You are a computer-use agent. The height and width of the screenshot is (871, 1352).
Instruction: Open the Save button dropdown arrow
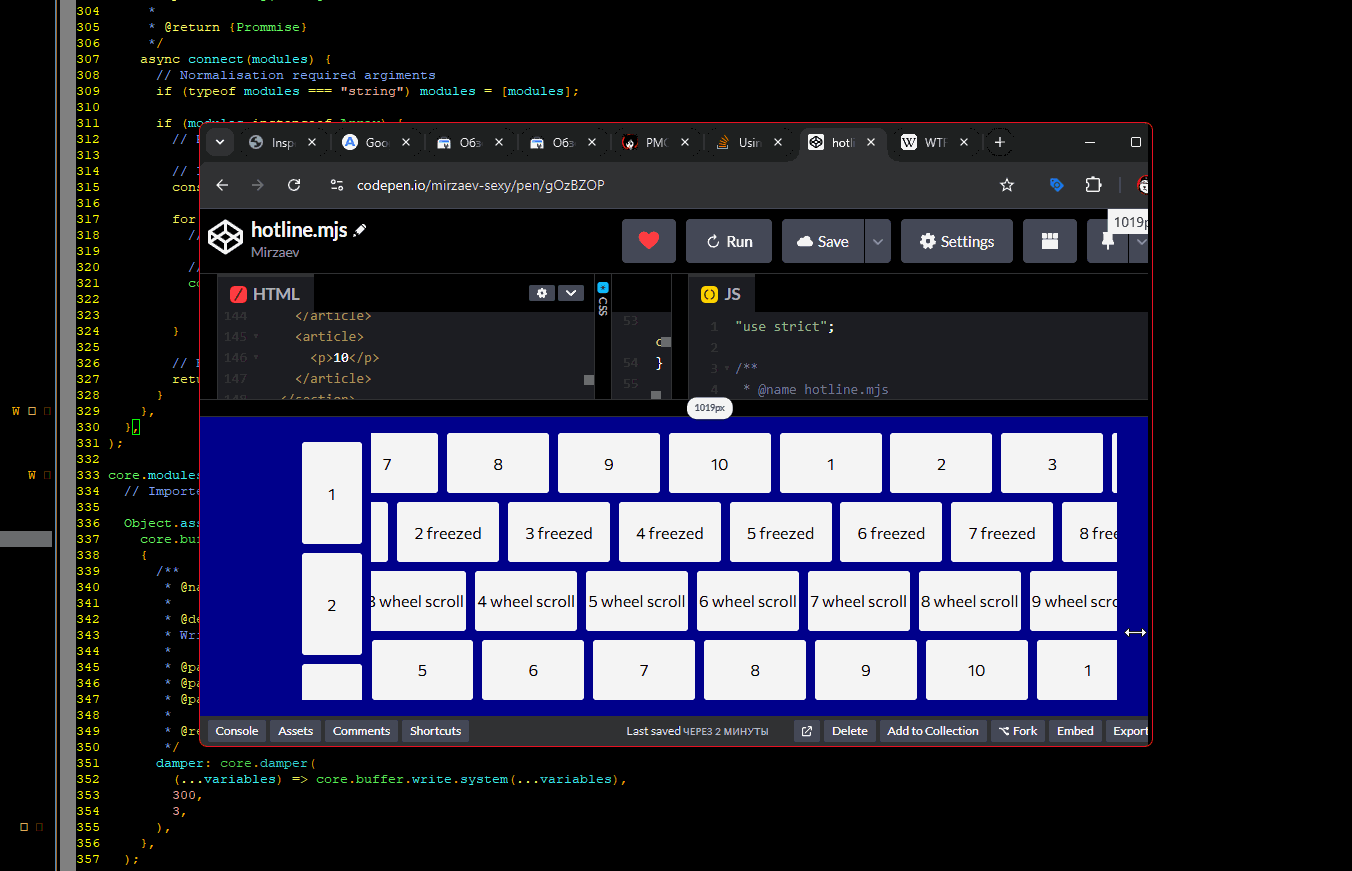(x=877, y=241)
